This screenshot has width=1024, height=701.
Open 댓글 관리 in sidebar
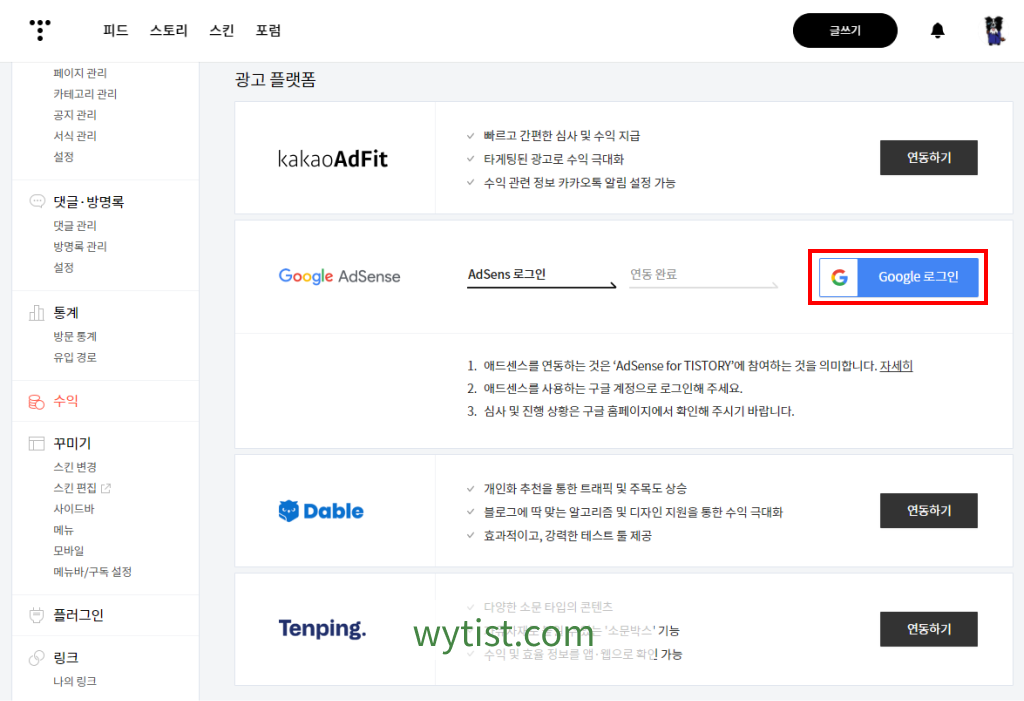(x=74, y=225)
